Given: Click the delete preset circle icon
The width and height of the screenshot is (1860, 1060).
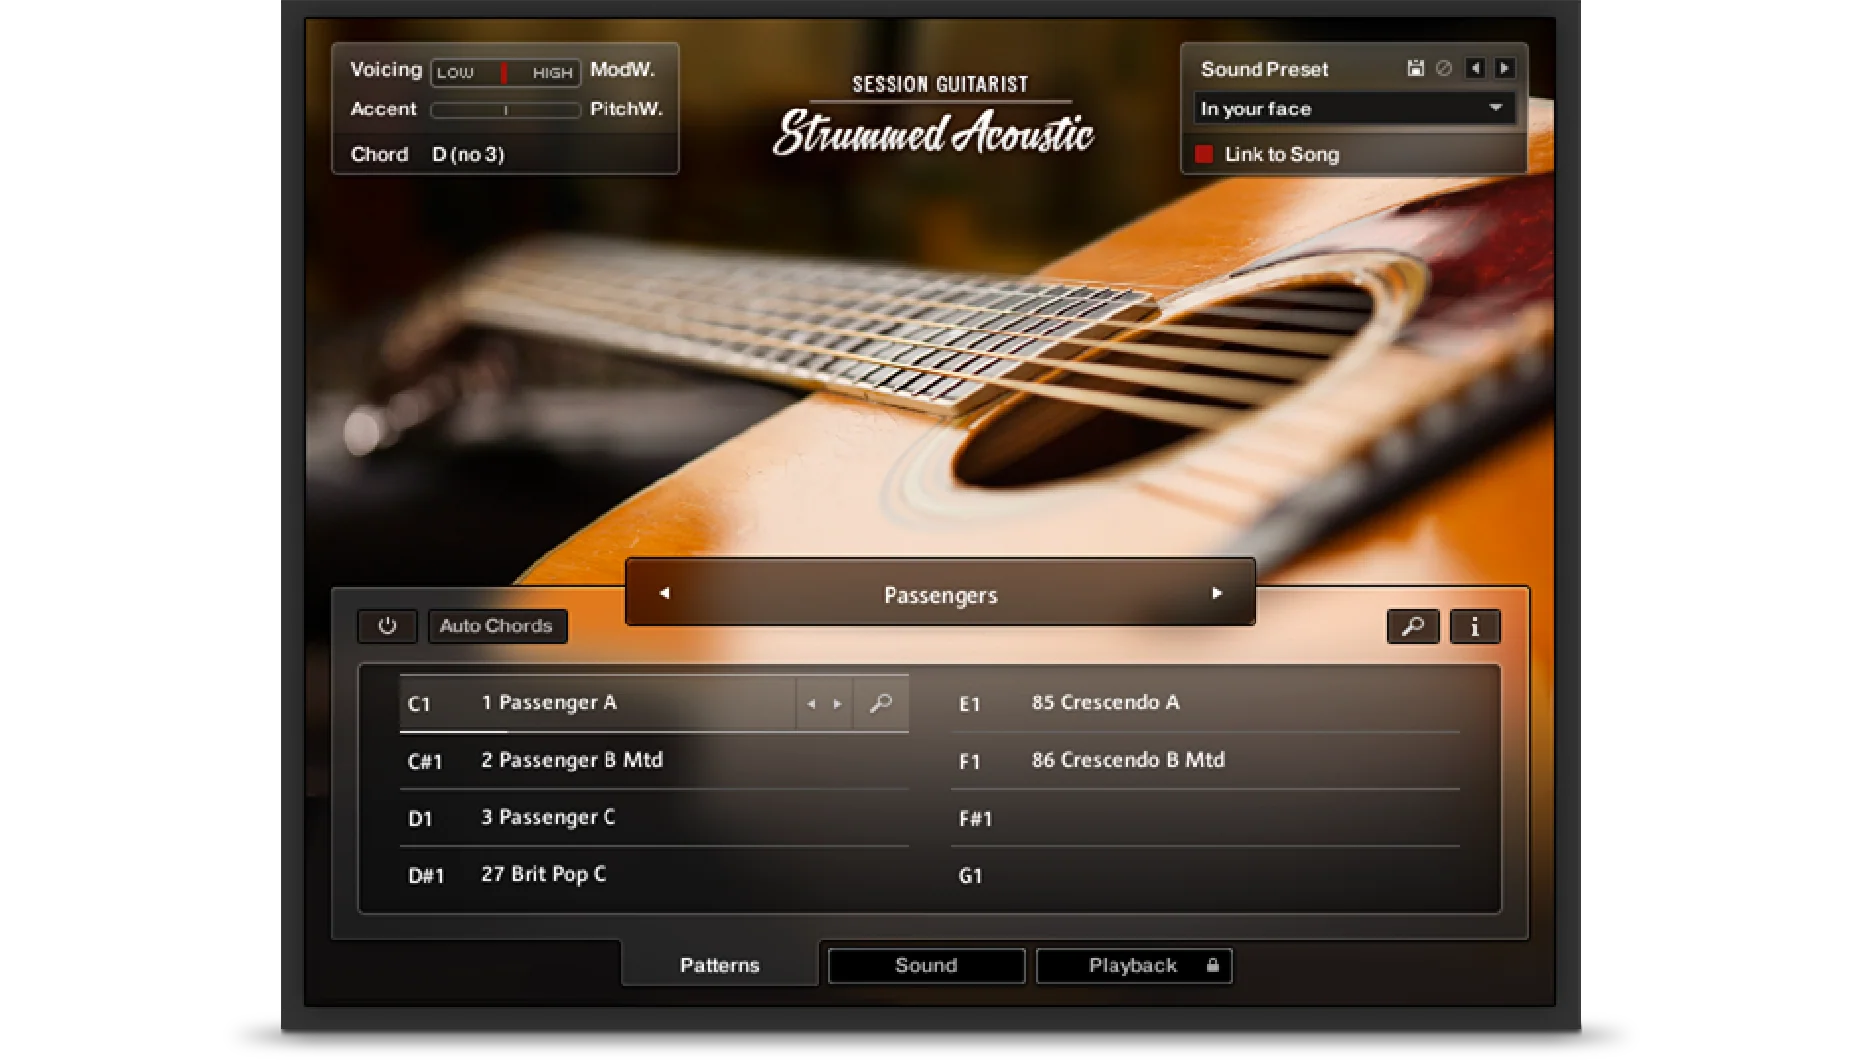Looking at the screenshot, I should [1444, 68].
